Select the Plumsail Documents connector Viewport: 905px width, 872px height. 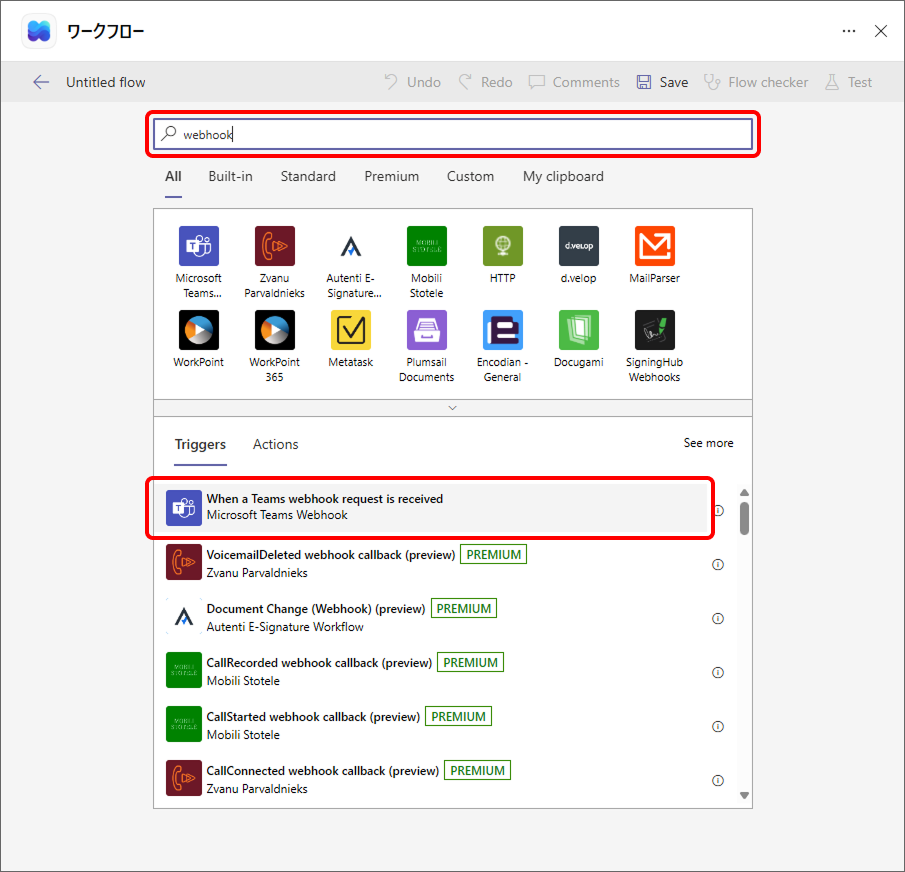point(427,330)
